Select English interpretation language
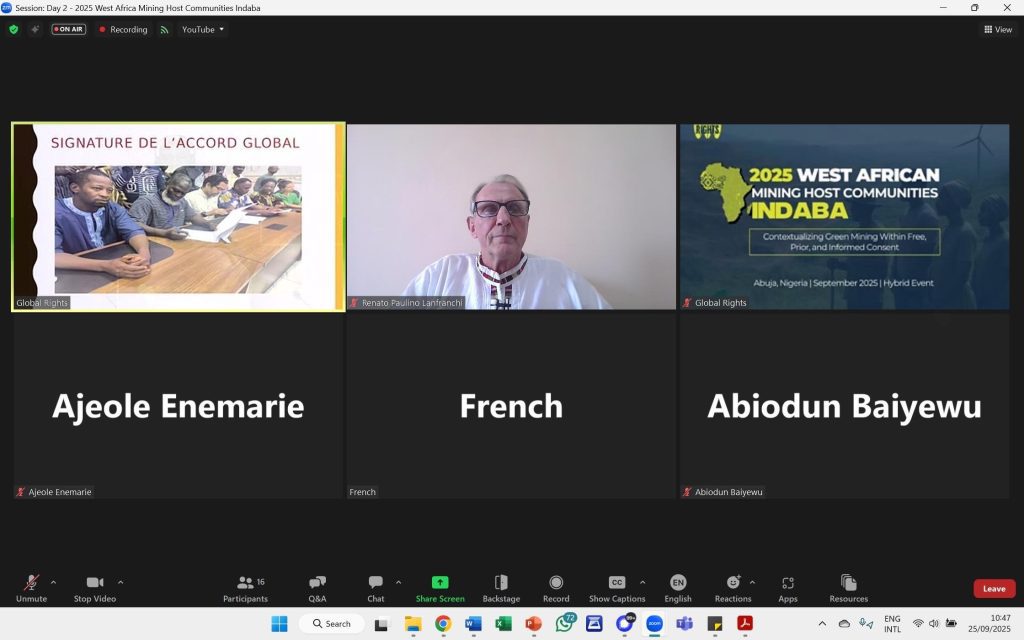1024x640 pixels. coord(678,588)
